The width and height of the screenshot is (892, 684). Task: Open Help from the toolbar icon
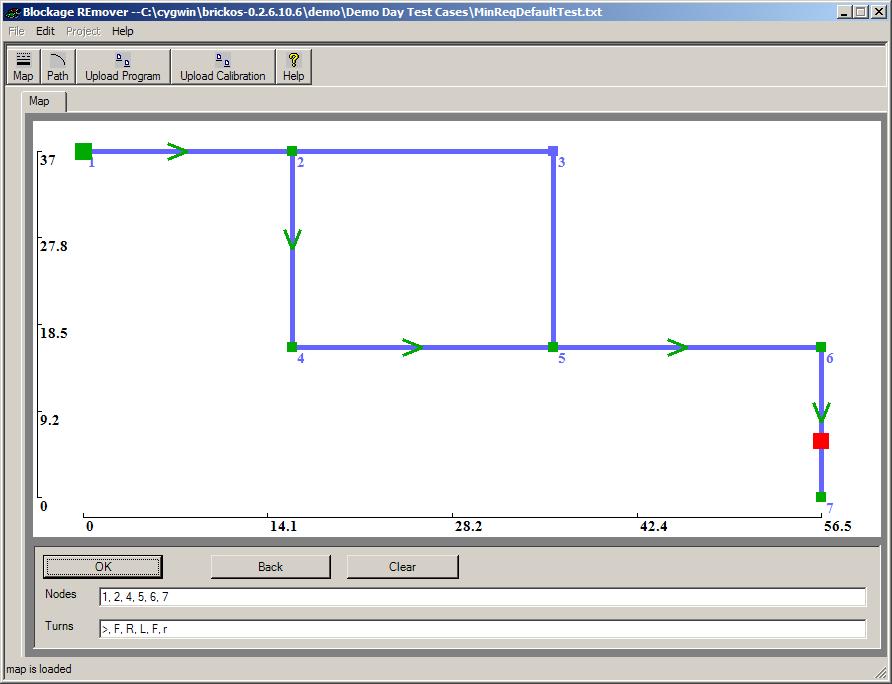[293, 67]
